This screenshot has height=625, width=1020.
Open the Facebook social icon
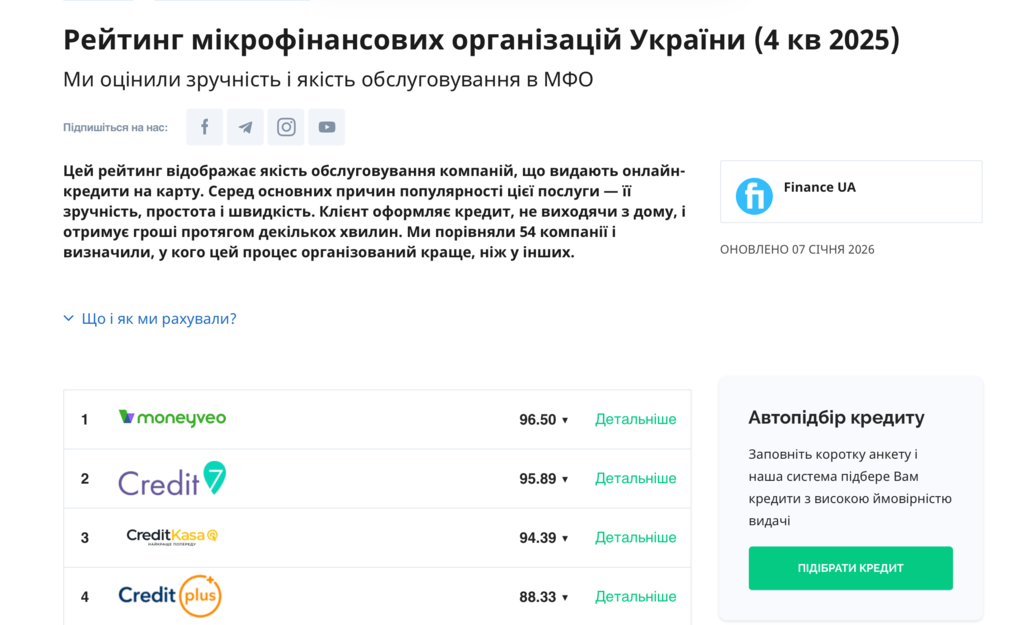pos(204,127)
